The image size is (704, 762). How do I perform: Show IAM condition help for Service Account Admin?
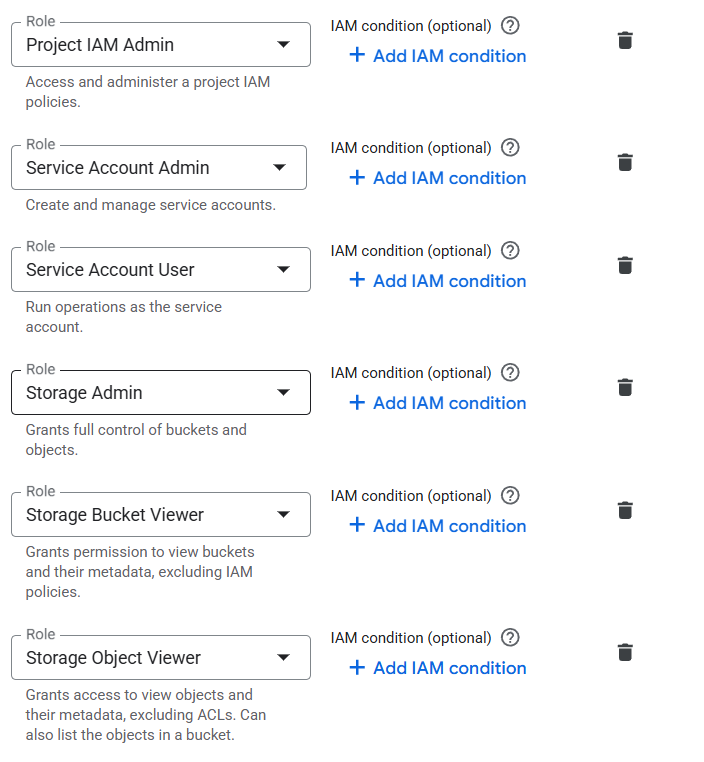510,148
